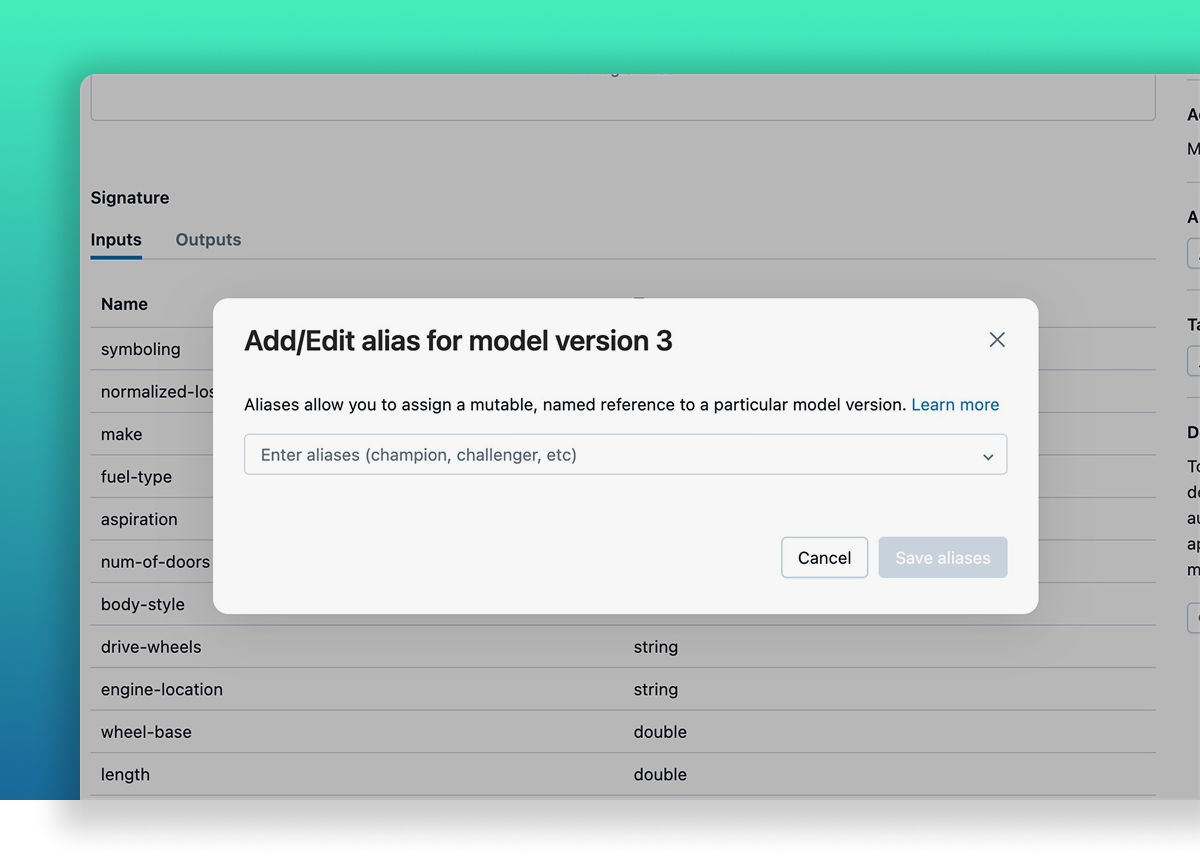Select the make input row
1200x860 pixels.
click(x=120, y=434)
